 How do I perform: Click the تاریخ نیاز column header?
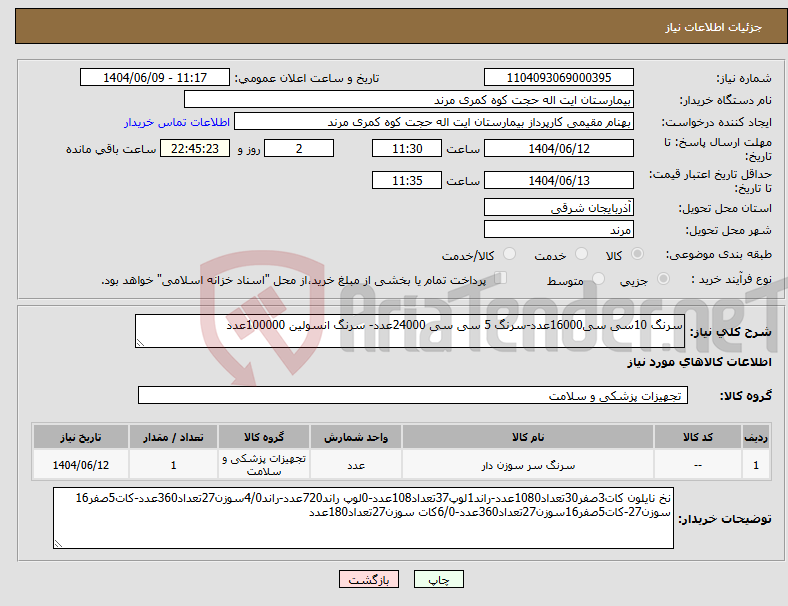coord(81,437)
